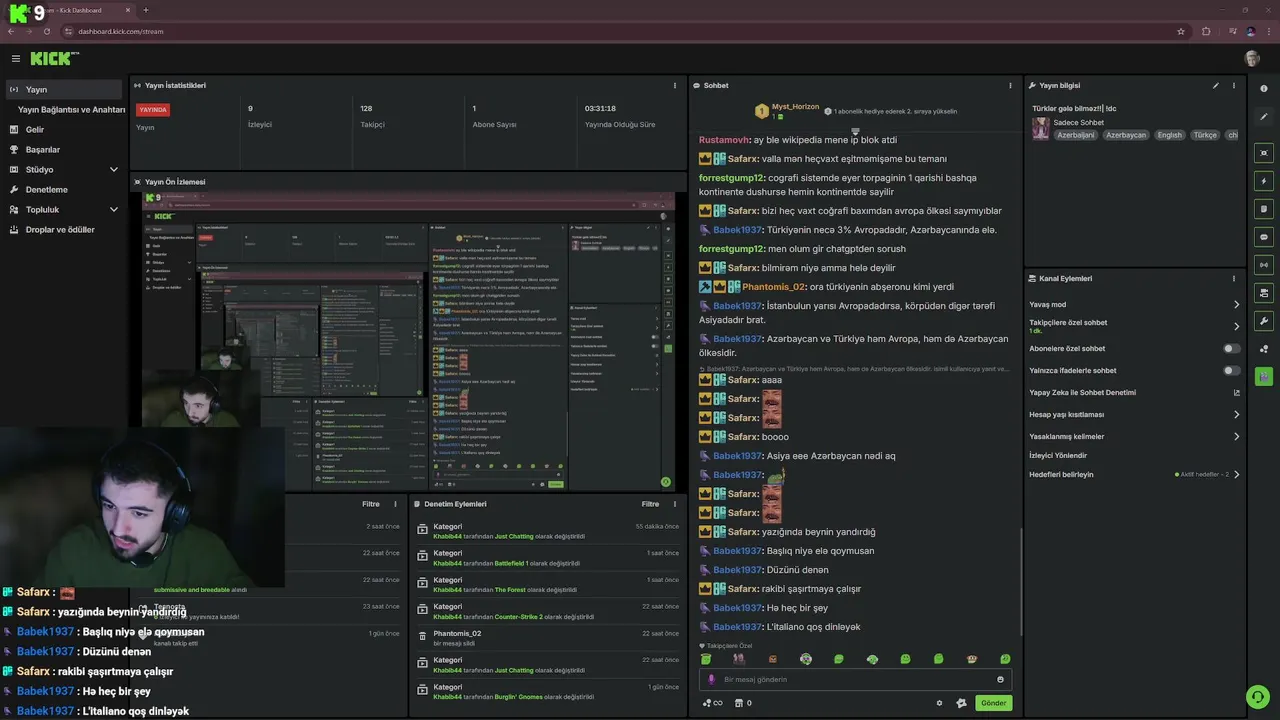Open the green support headset button
This screenshot has width=1280, height=720.
coord(1257,697)
